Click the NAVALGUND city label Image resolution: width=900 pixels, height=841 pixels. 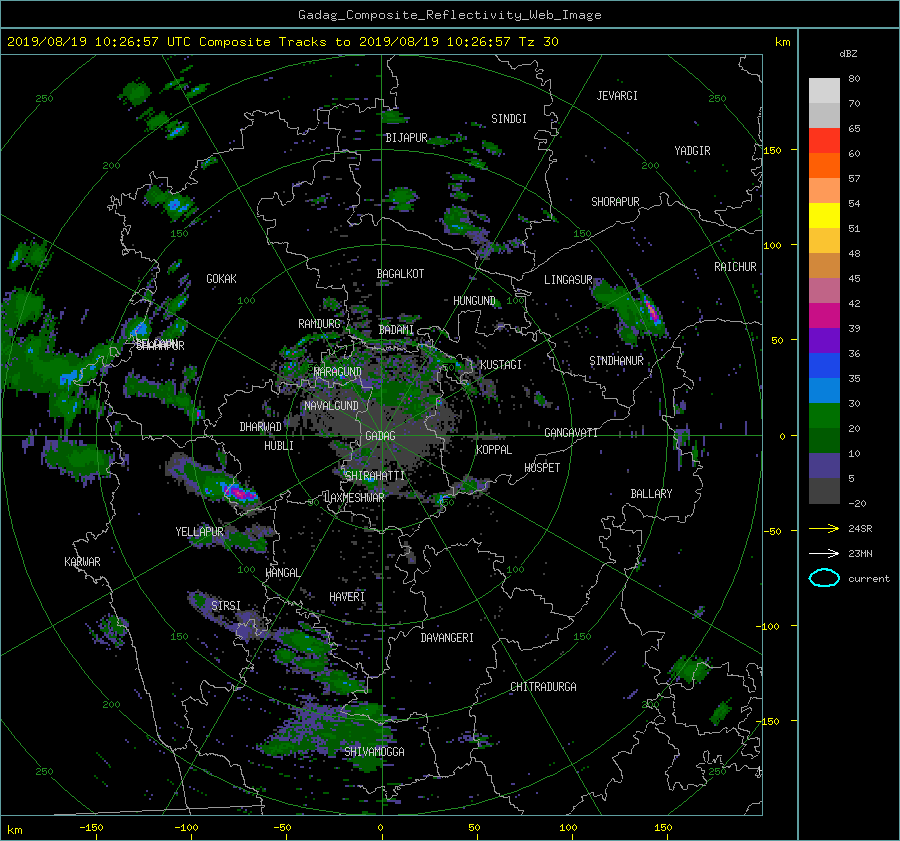pos(331,406)
